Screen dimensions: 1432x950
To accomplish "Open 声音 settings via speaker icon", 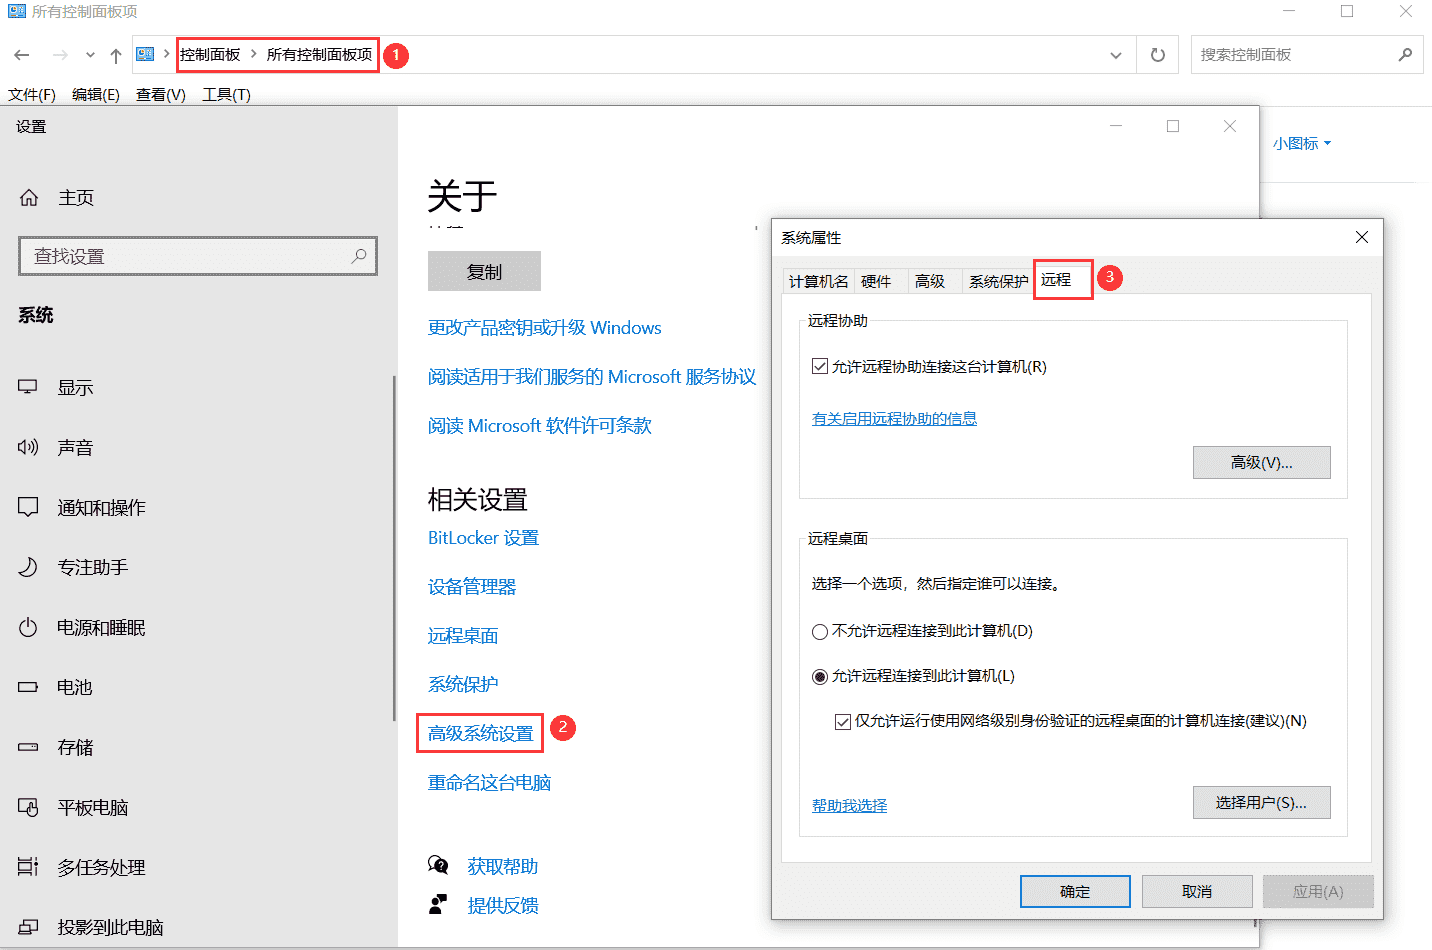I will pos(28,447).
